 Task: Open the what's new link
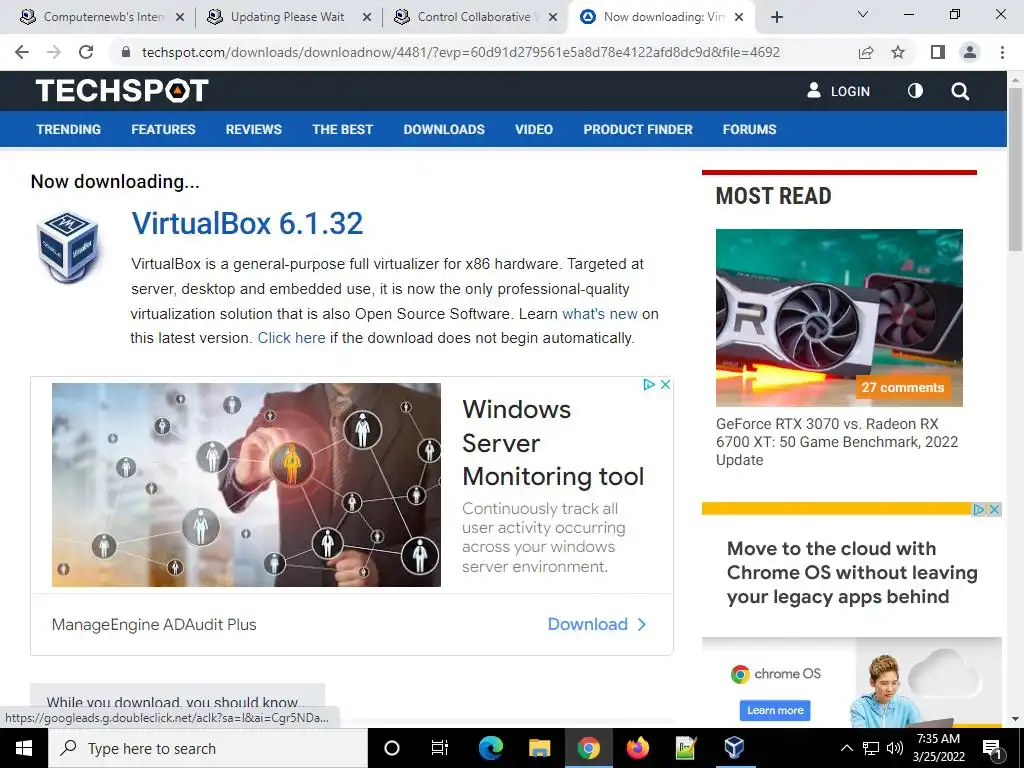[600, 313]
